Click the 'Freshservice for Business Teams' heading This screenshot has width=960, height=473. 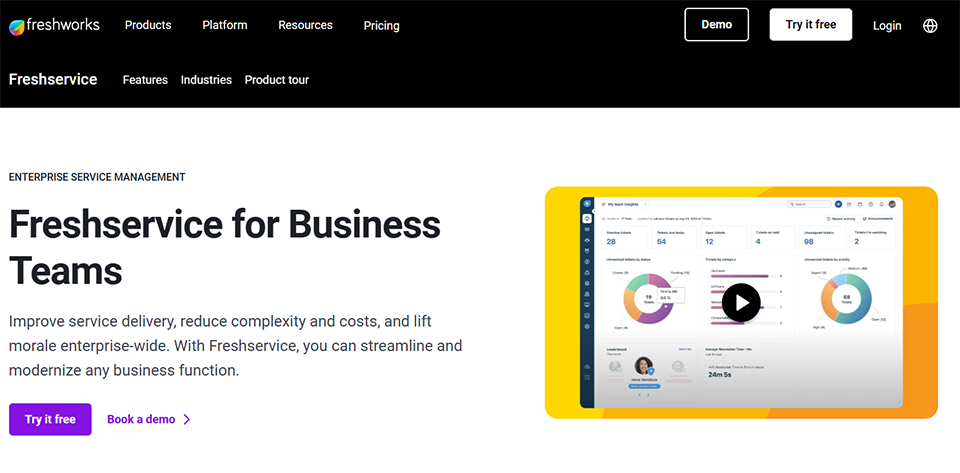point(225,248)
